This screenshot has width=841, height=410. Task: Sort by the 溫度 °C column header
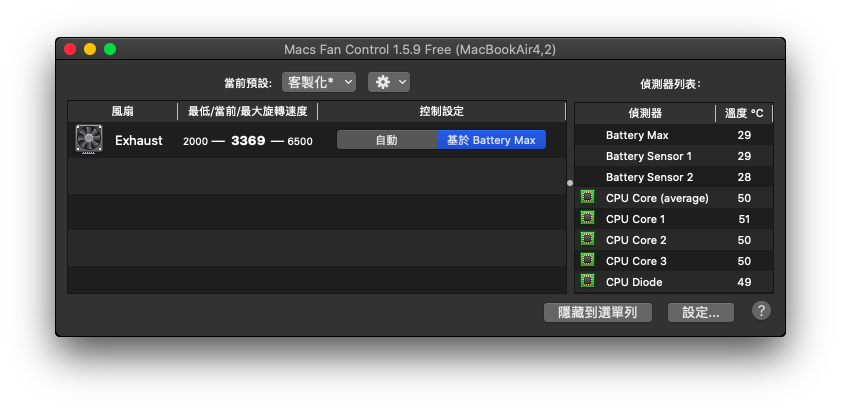(x=744, y=114)
